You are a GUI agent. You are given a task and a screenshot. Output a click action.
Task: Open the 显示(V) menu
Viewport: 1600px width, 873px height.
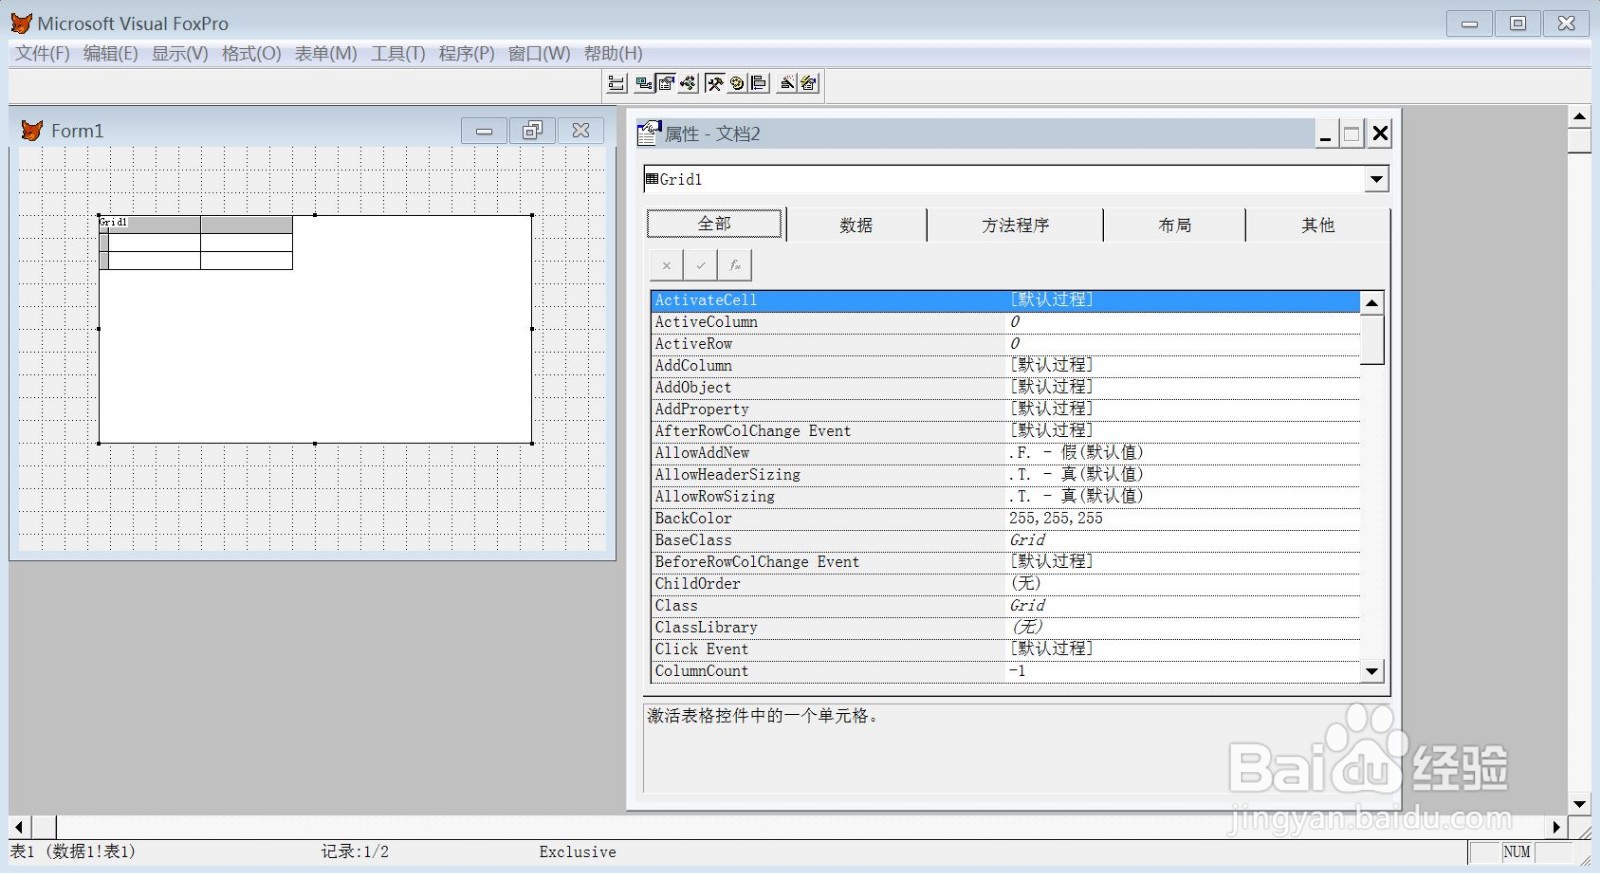pyautogui.click(x=180, y=53)
